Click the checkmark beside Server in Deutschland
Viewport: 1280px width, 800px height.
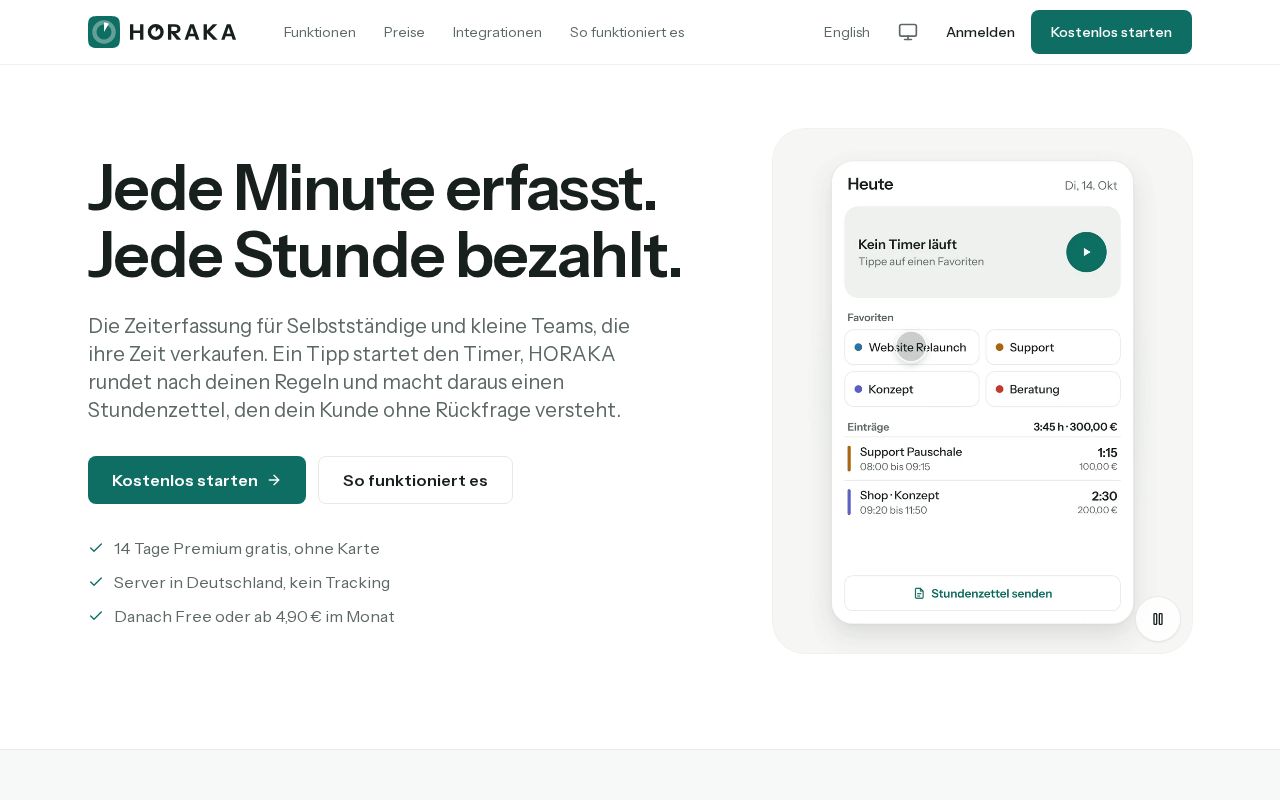pos(96,582)
